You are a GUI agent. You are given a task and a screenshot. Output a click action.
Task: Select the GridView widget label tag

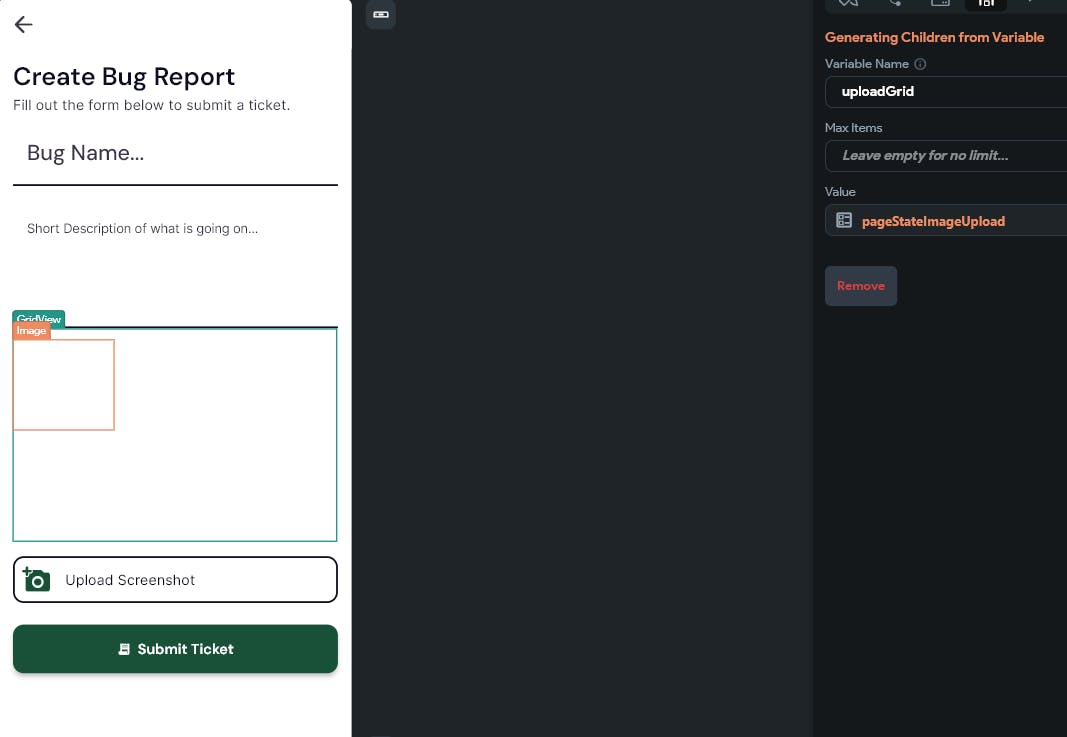(x=39, y=317)
